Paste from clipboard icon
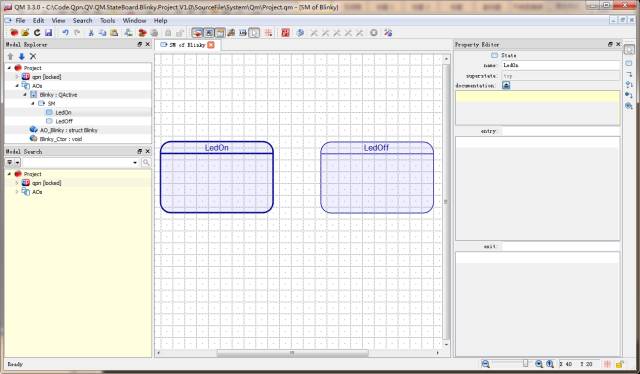Screen dimensions: 640x374 [x=114, y=33]
